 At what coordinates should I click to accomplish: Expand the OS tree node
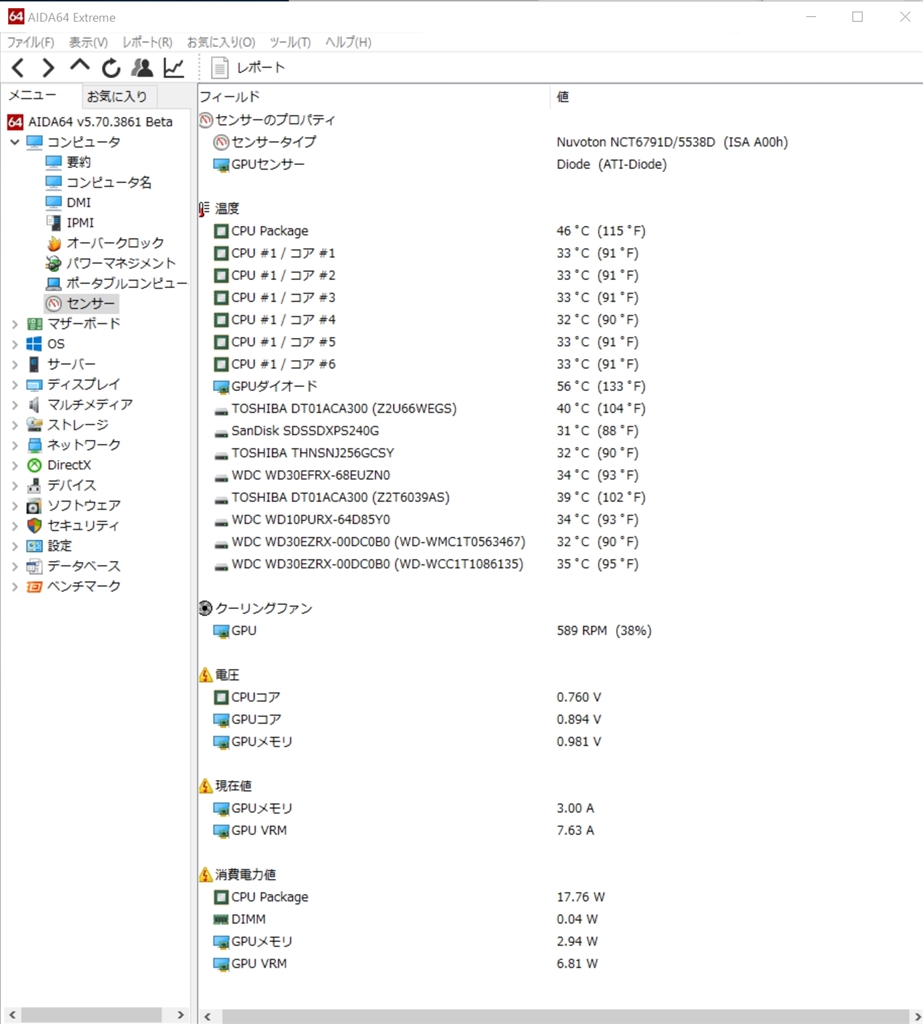[x=14, y=344]
